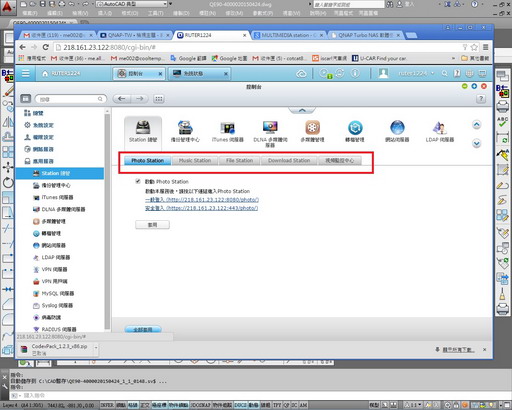Reload the Chrome page
512x410 pixels.
coord(46,47)
